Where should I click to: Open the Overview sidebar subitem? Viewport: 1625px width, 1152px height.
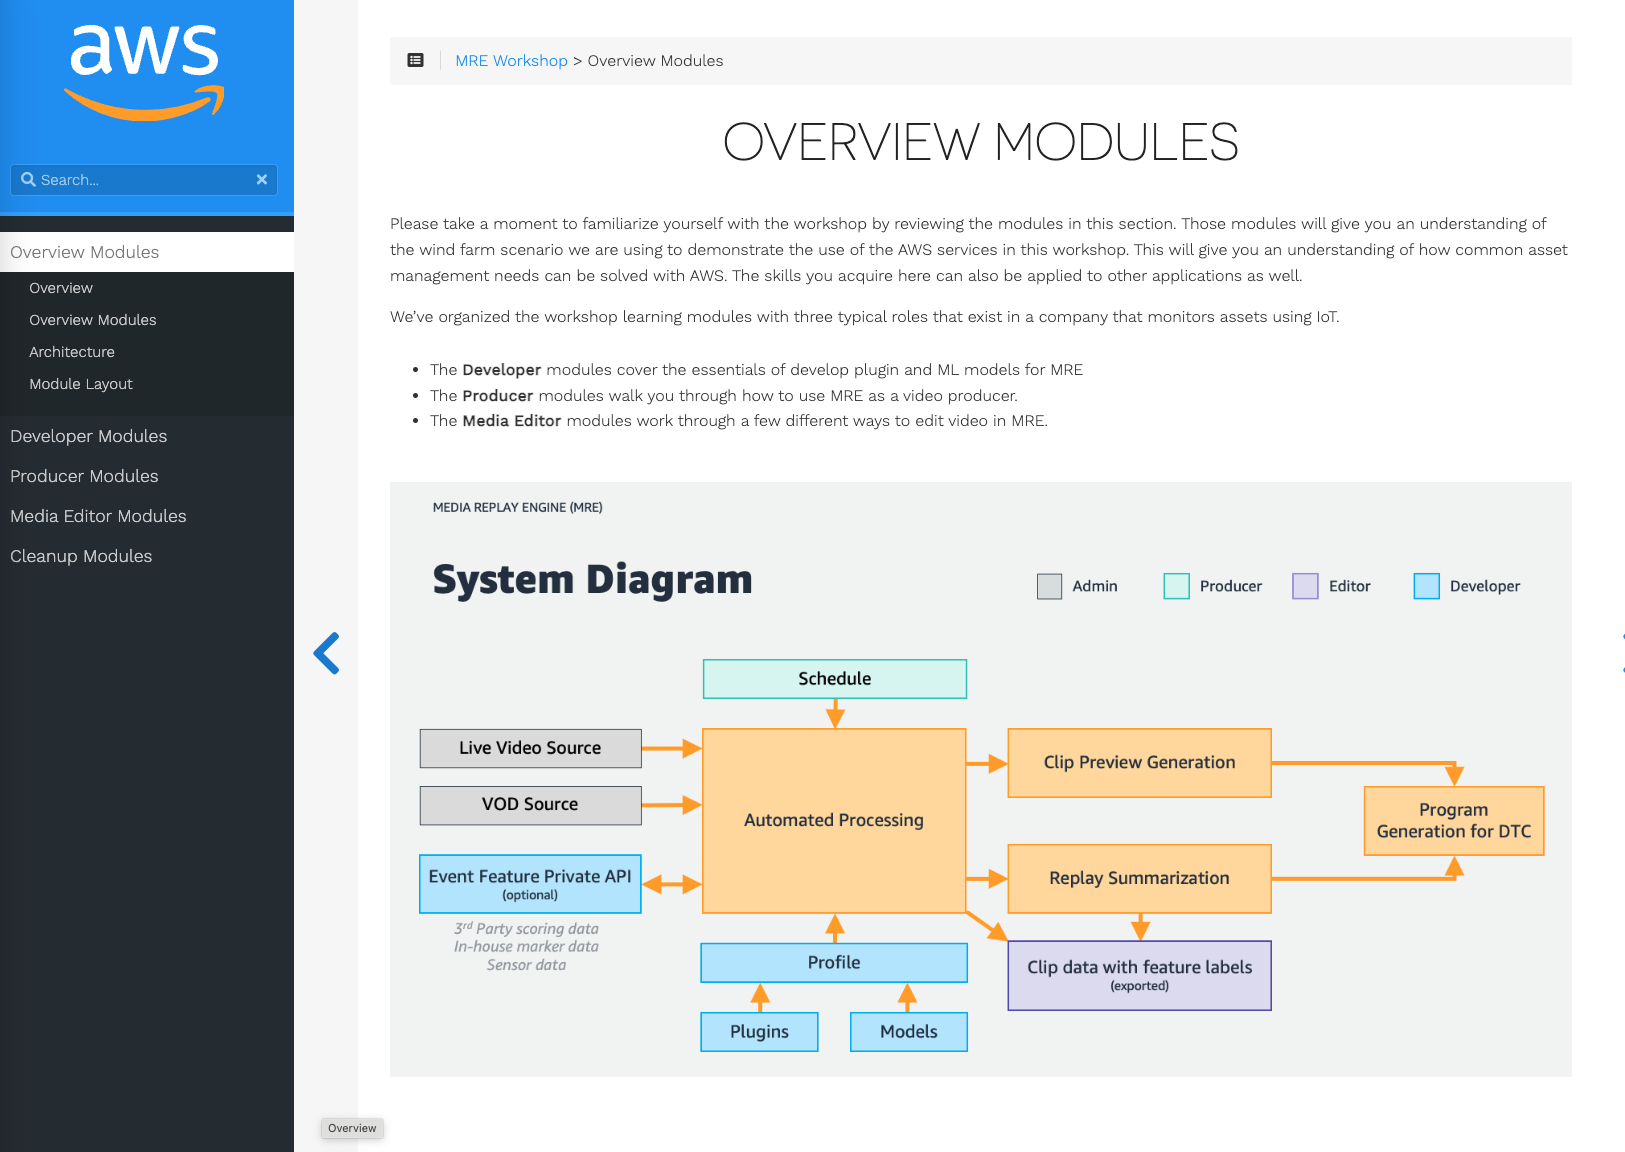(x=61, y=288)
